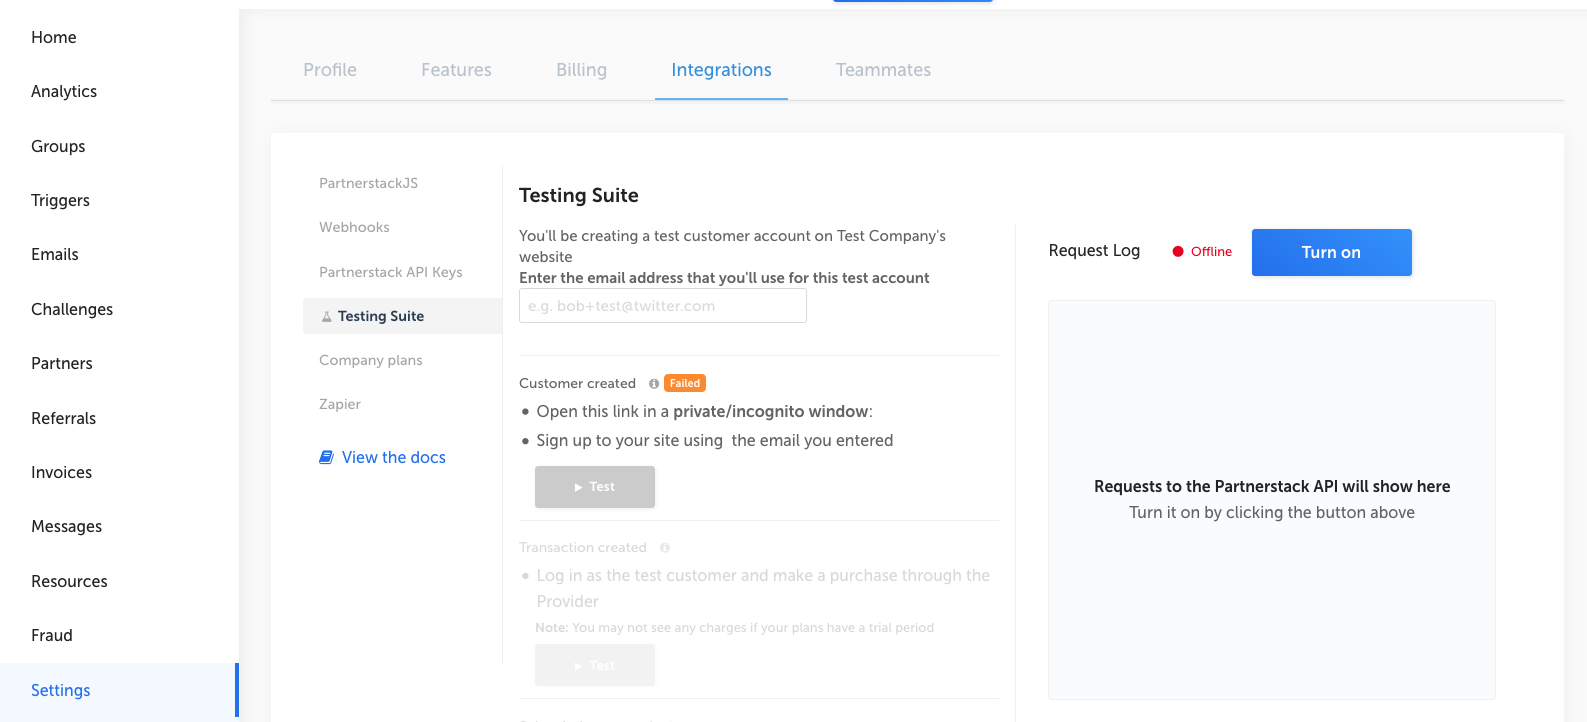1587x722 pixels.
Task: Click the Test button under Transaction created
Action: (595, 665)
